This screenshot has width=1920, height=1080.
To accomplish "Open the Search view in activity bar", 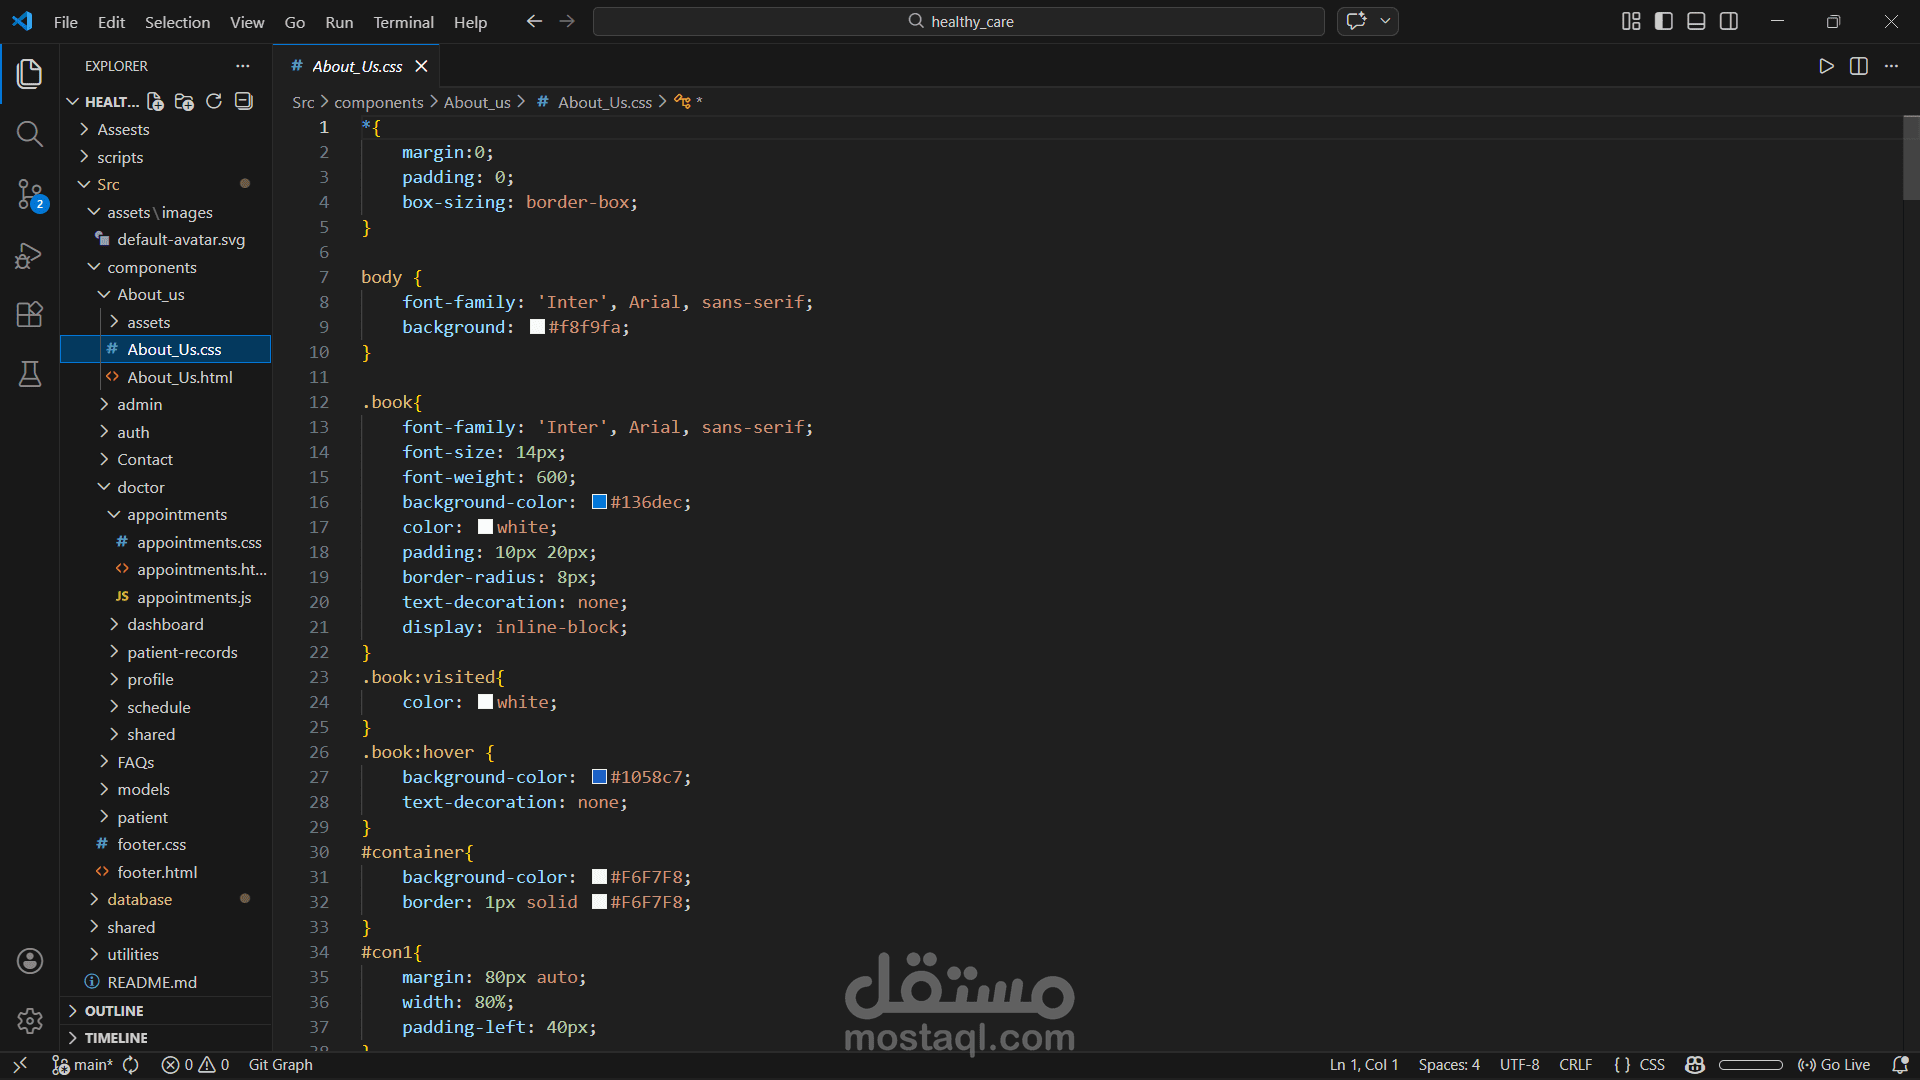I will [x=30, y=134].
